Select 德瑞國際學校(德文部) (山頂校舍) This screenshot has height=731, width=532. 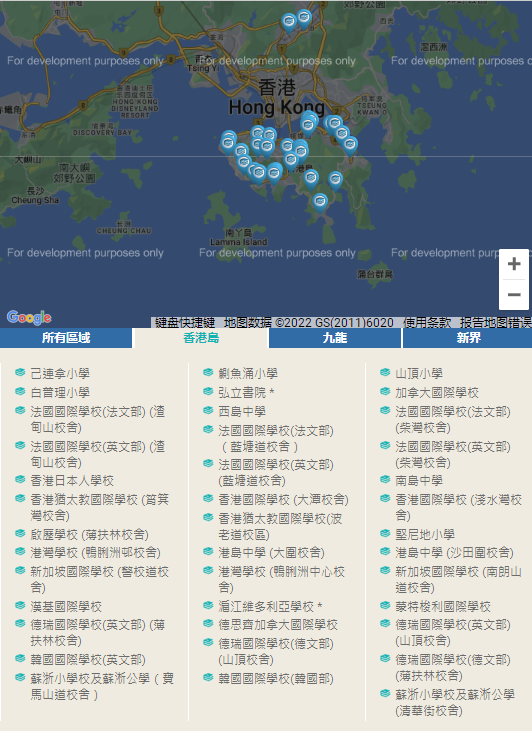[x=276, y=652]
